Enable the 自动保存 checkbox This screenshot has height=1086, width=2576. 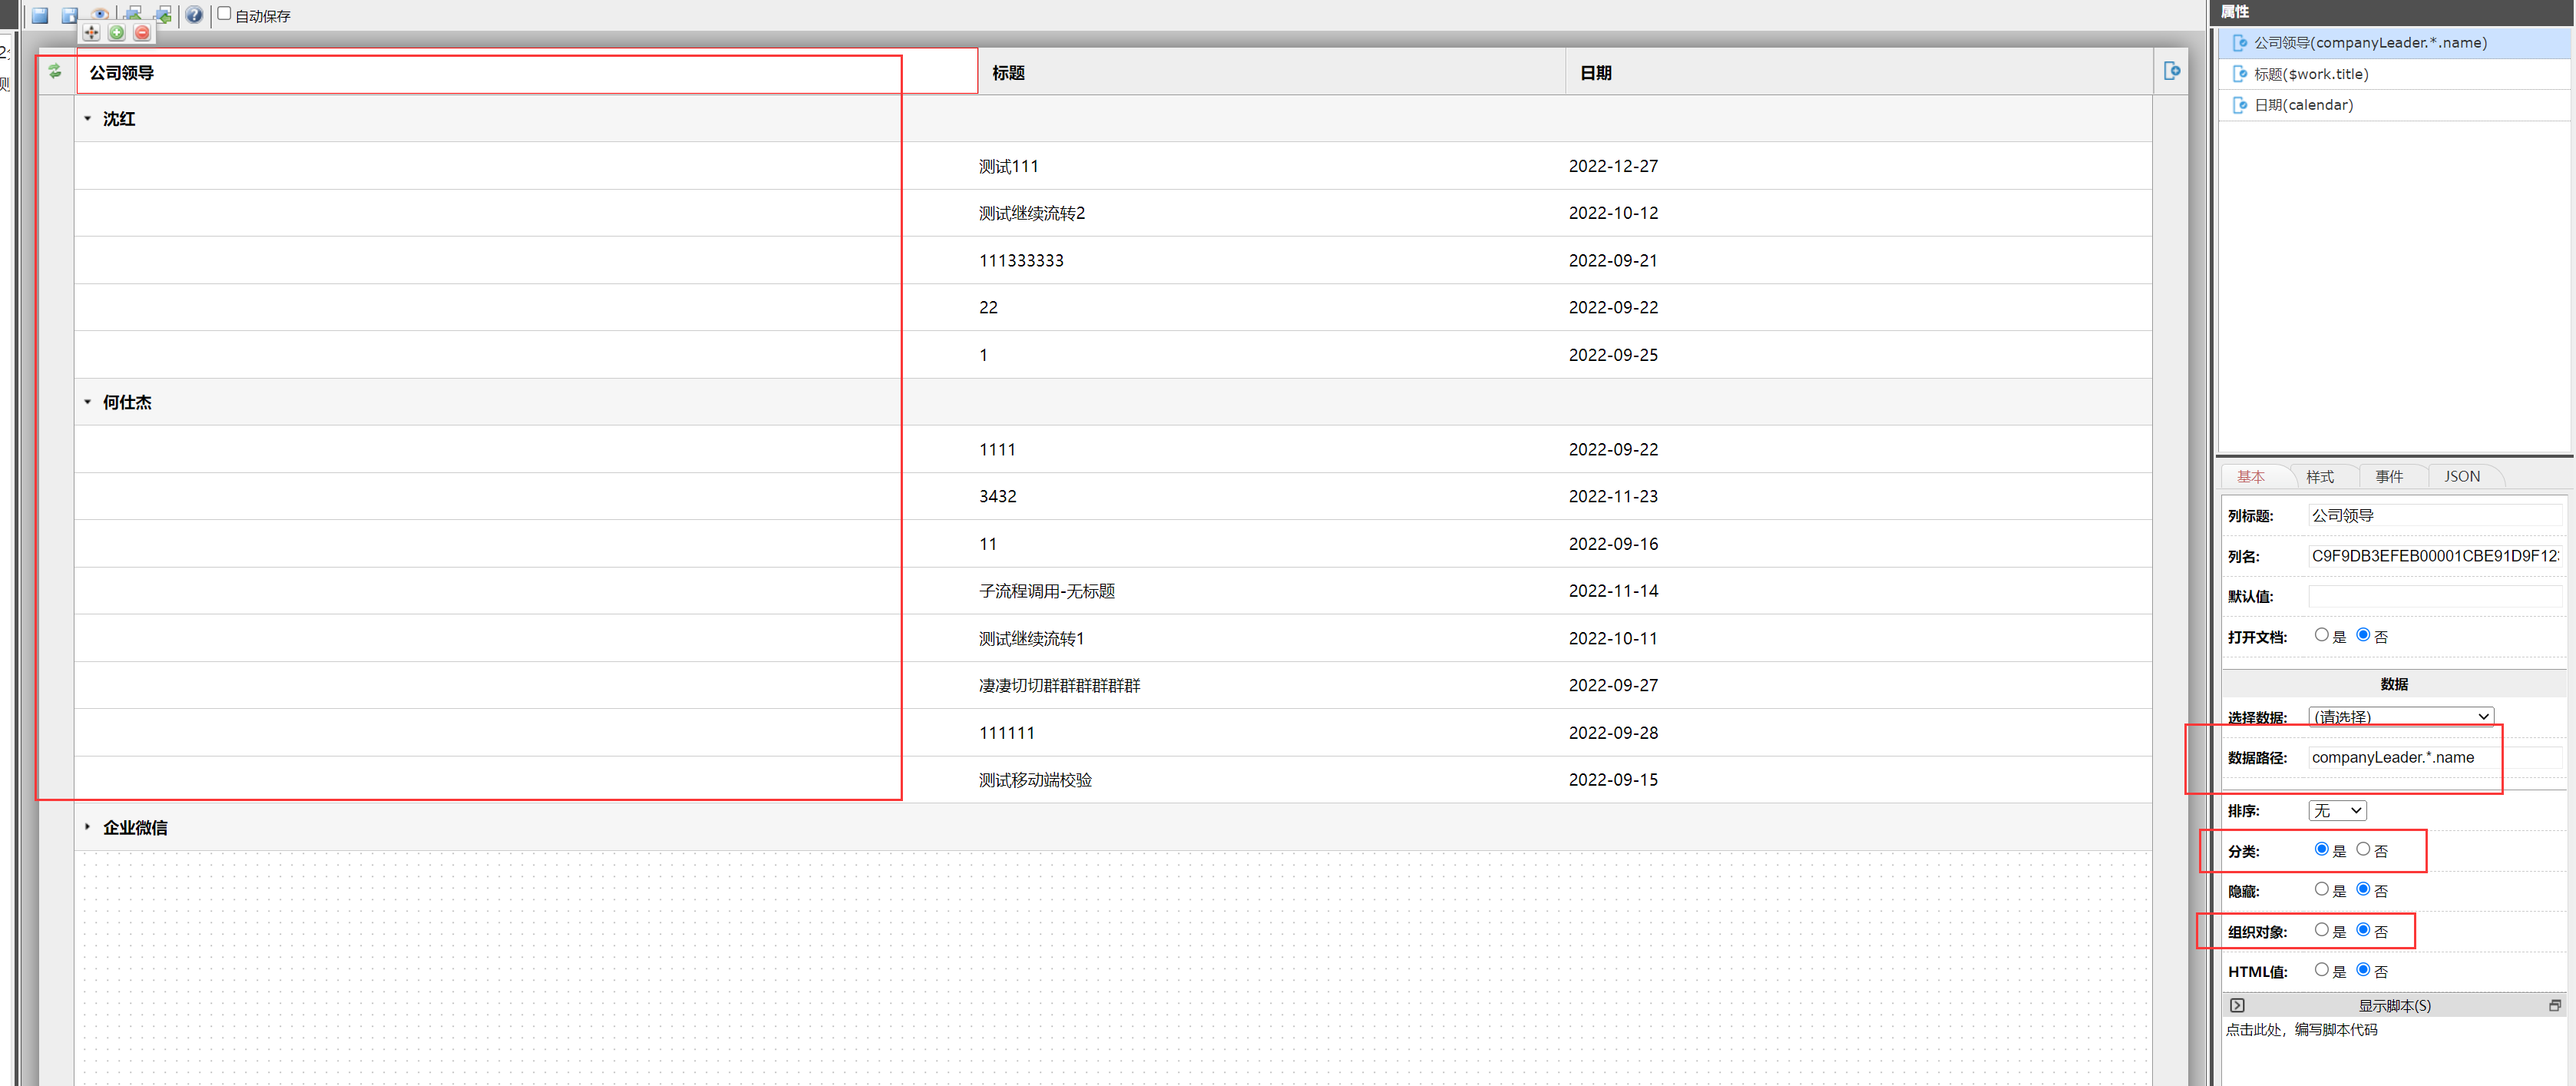224,14
